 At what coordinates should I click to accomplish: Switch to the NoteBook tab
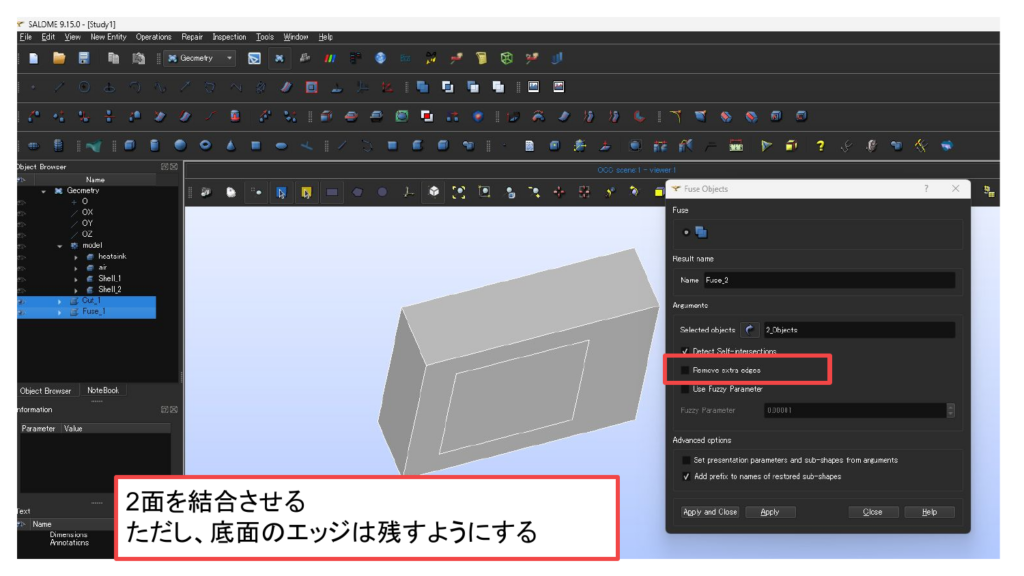103,390
